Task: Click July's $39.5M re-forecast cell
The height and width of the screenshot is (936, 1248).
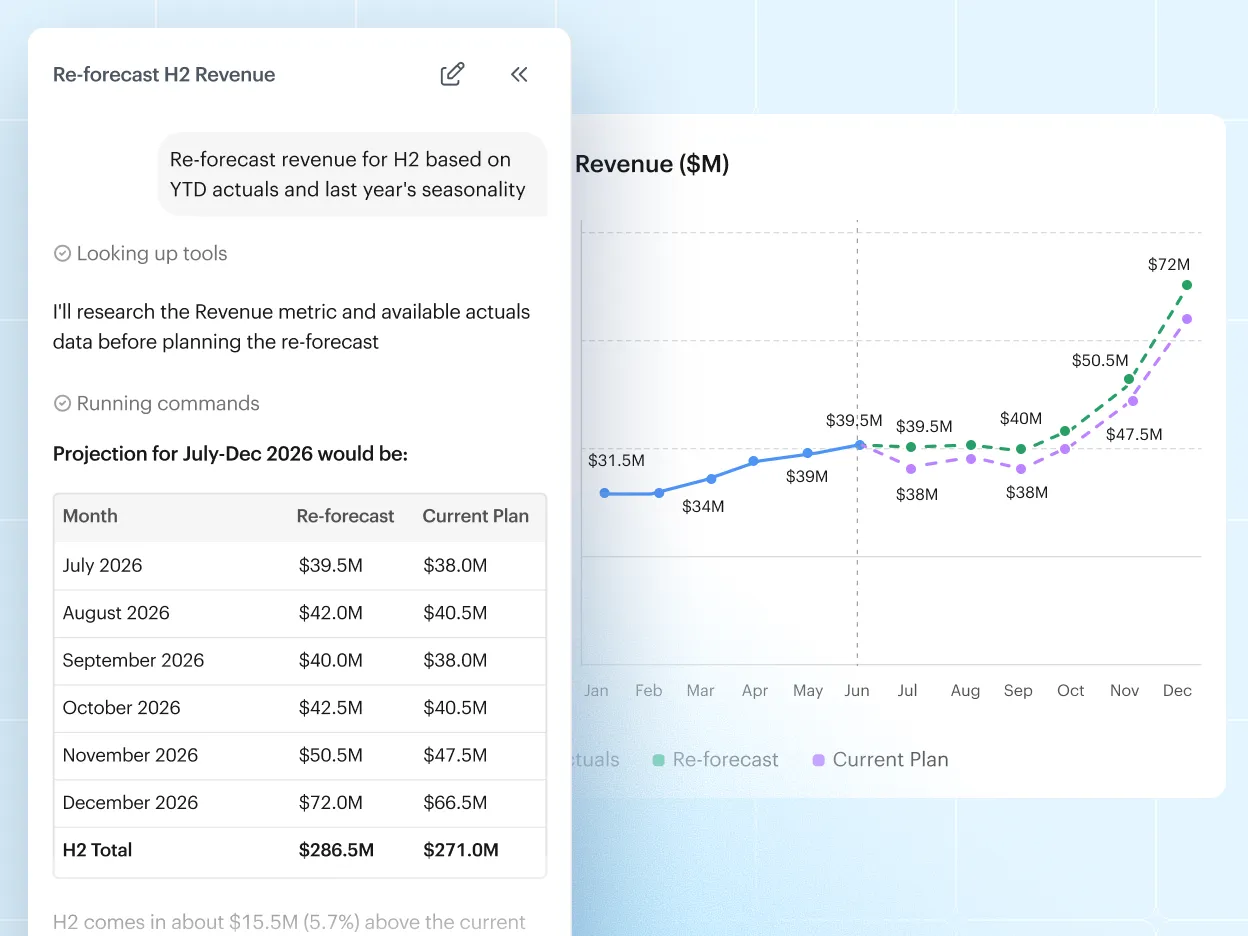Action: [x=330, y=565]
